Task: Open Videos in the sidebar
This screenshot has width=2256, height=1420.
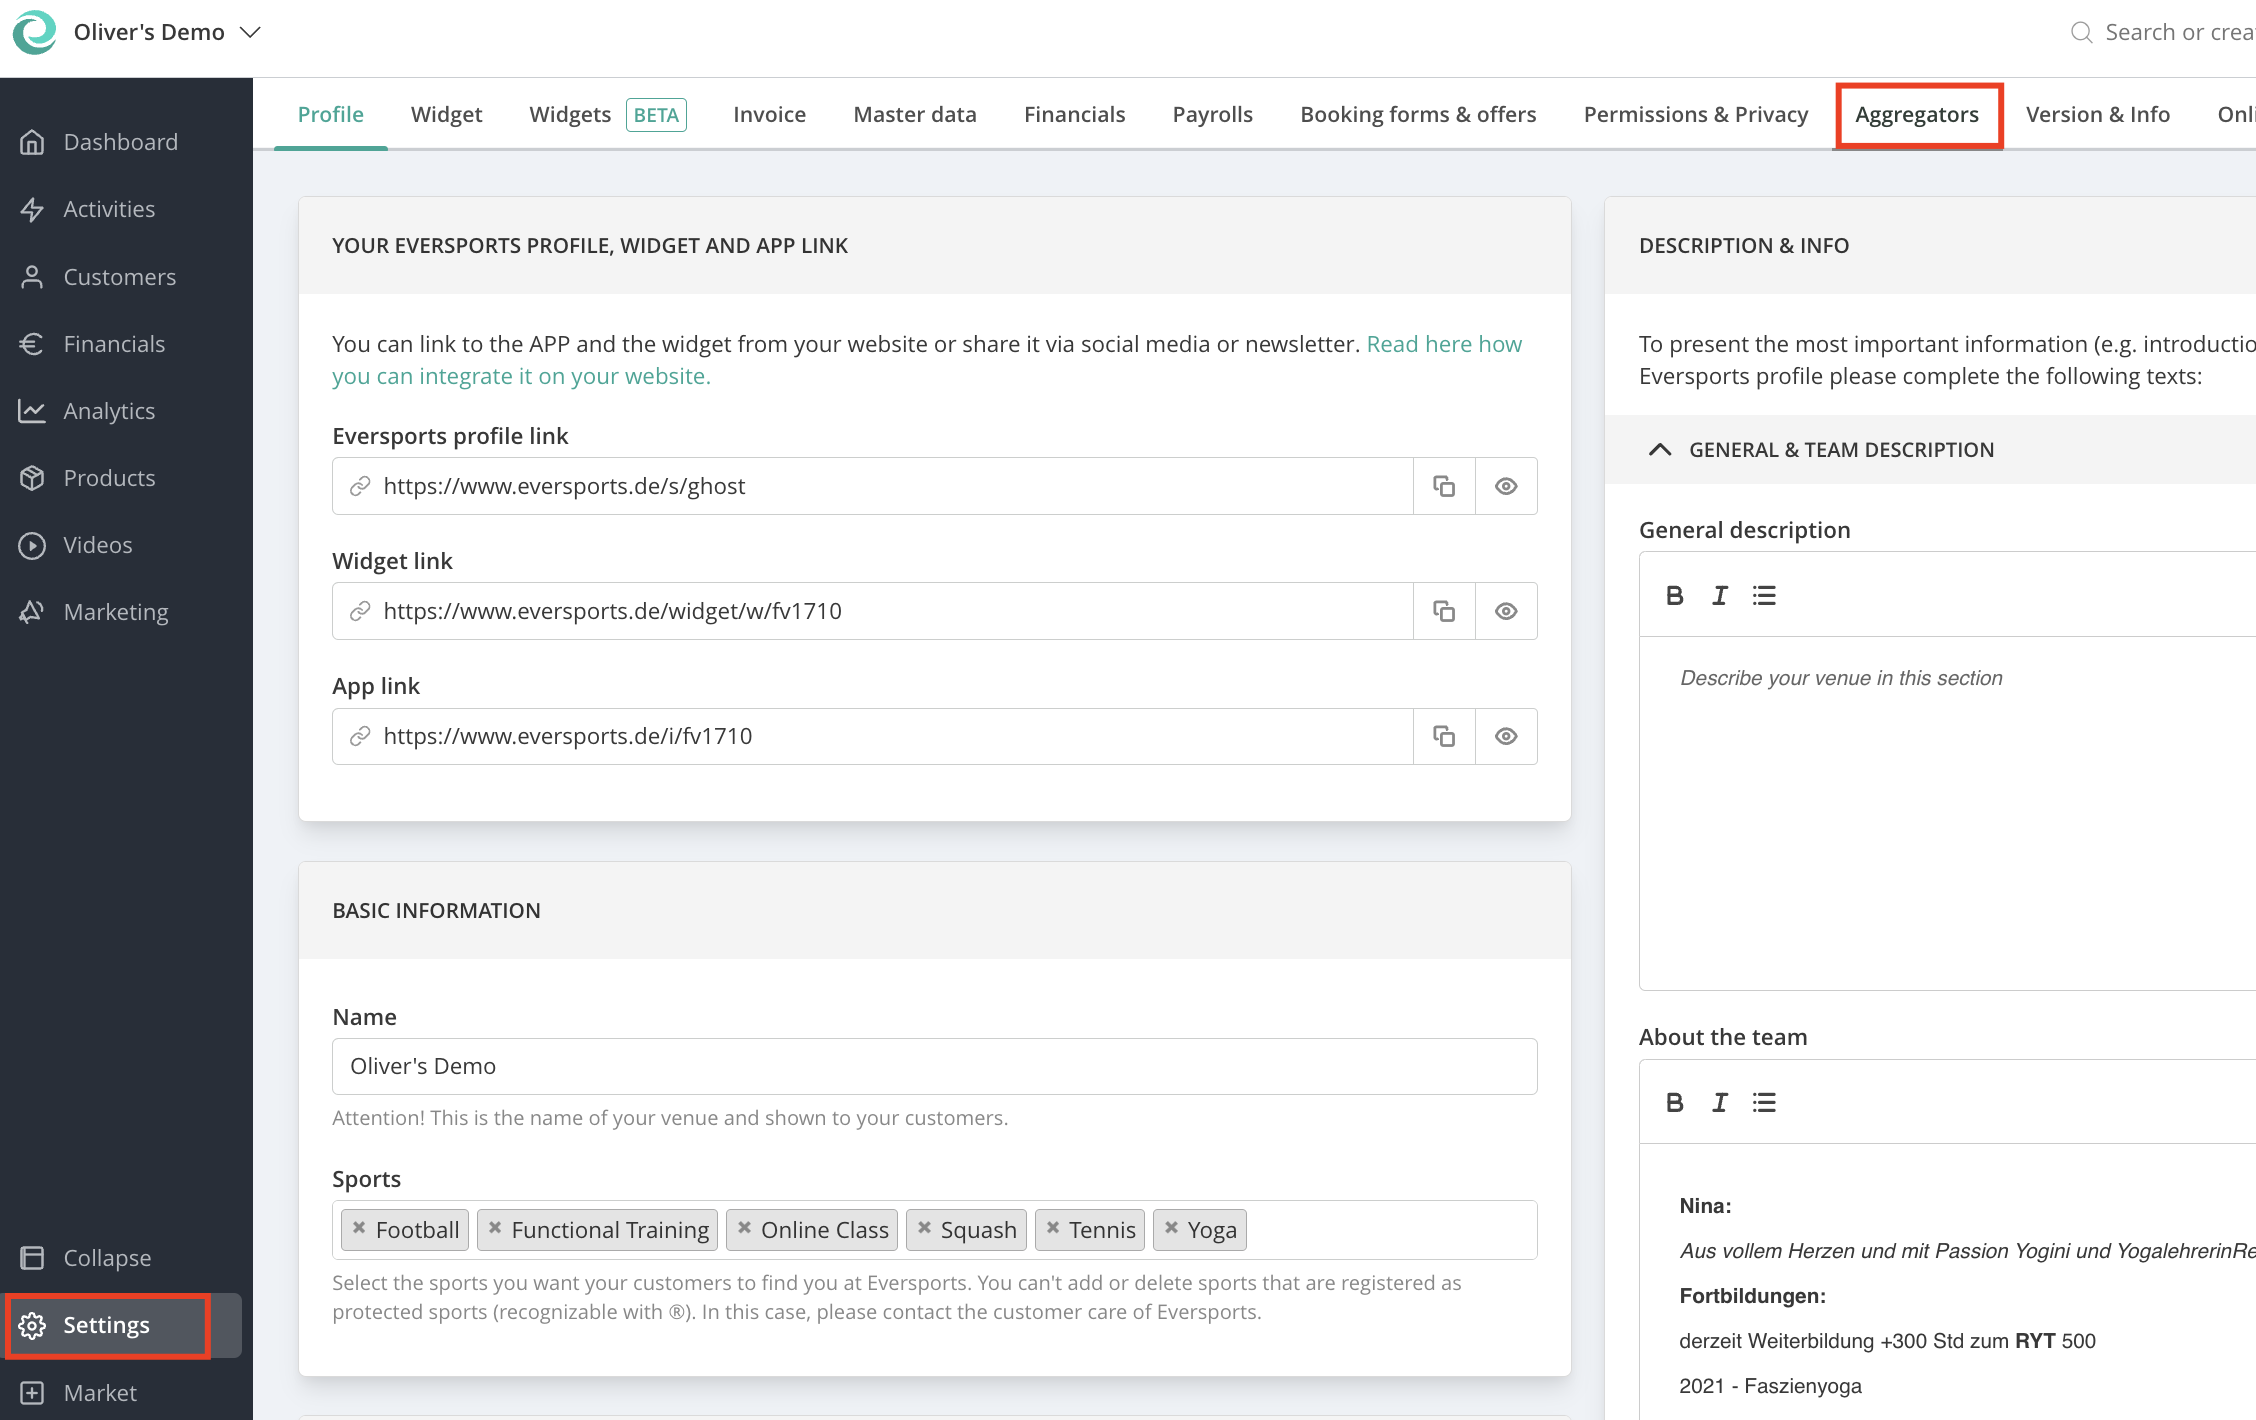Action: [97, 545]
